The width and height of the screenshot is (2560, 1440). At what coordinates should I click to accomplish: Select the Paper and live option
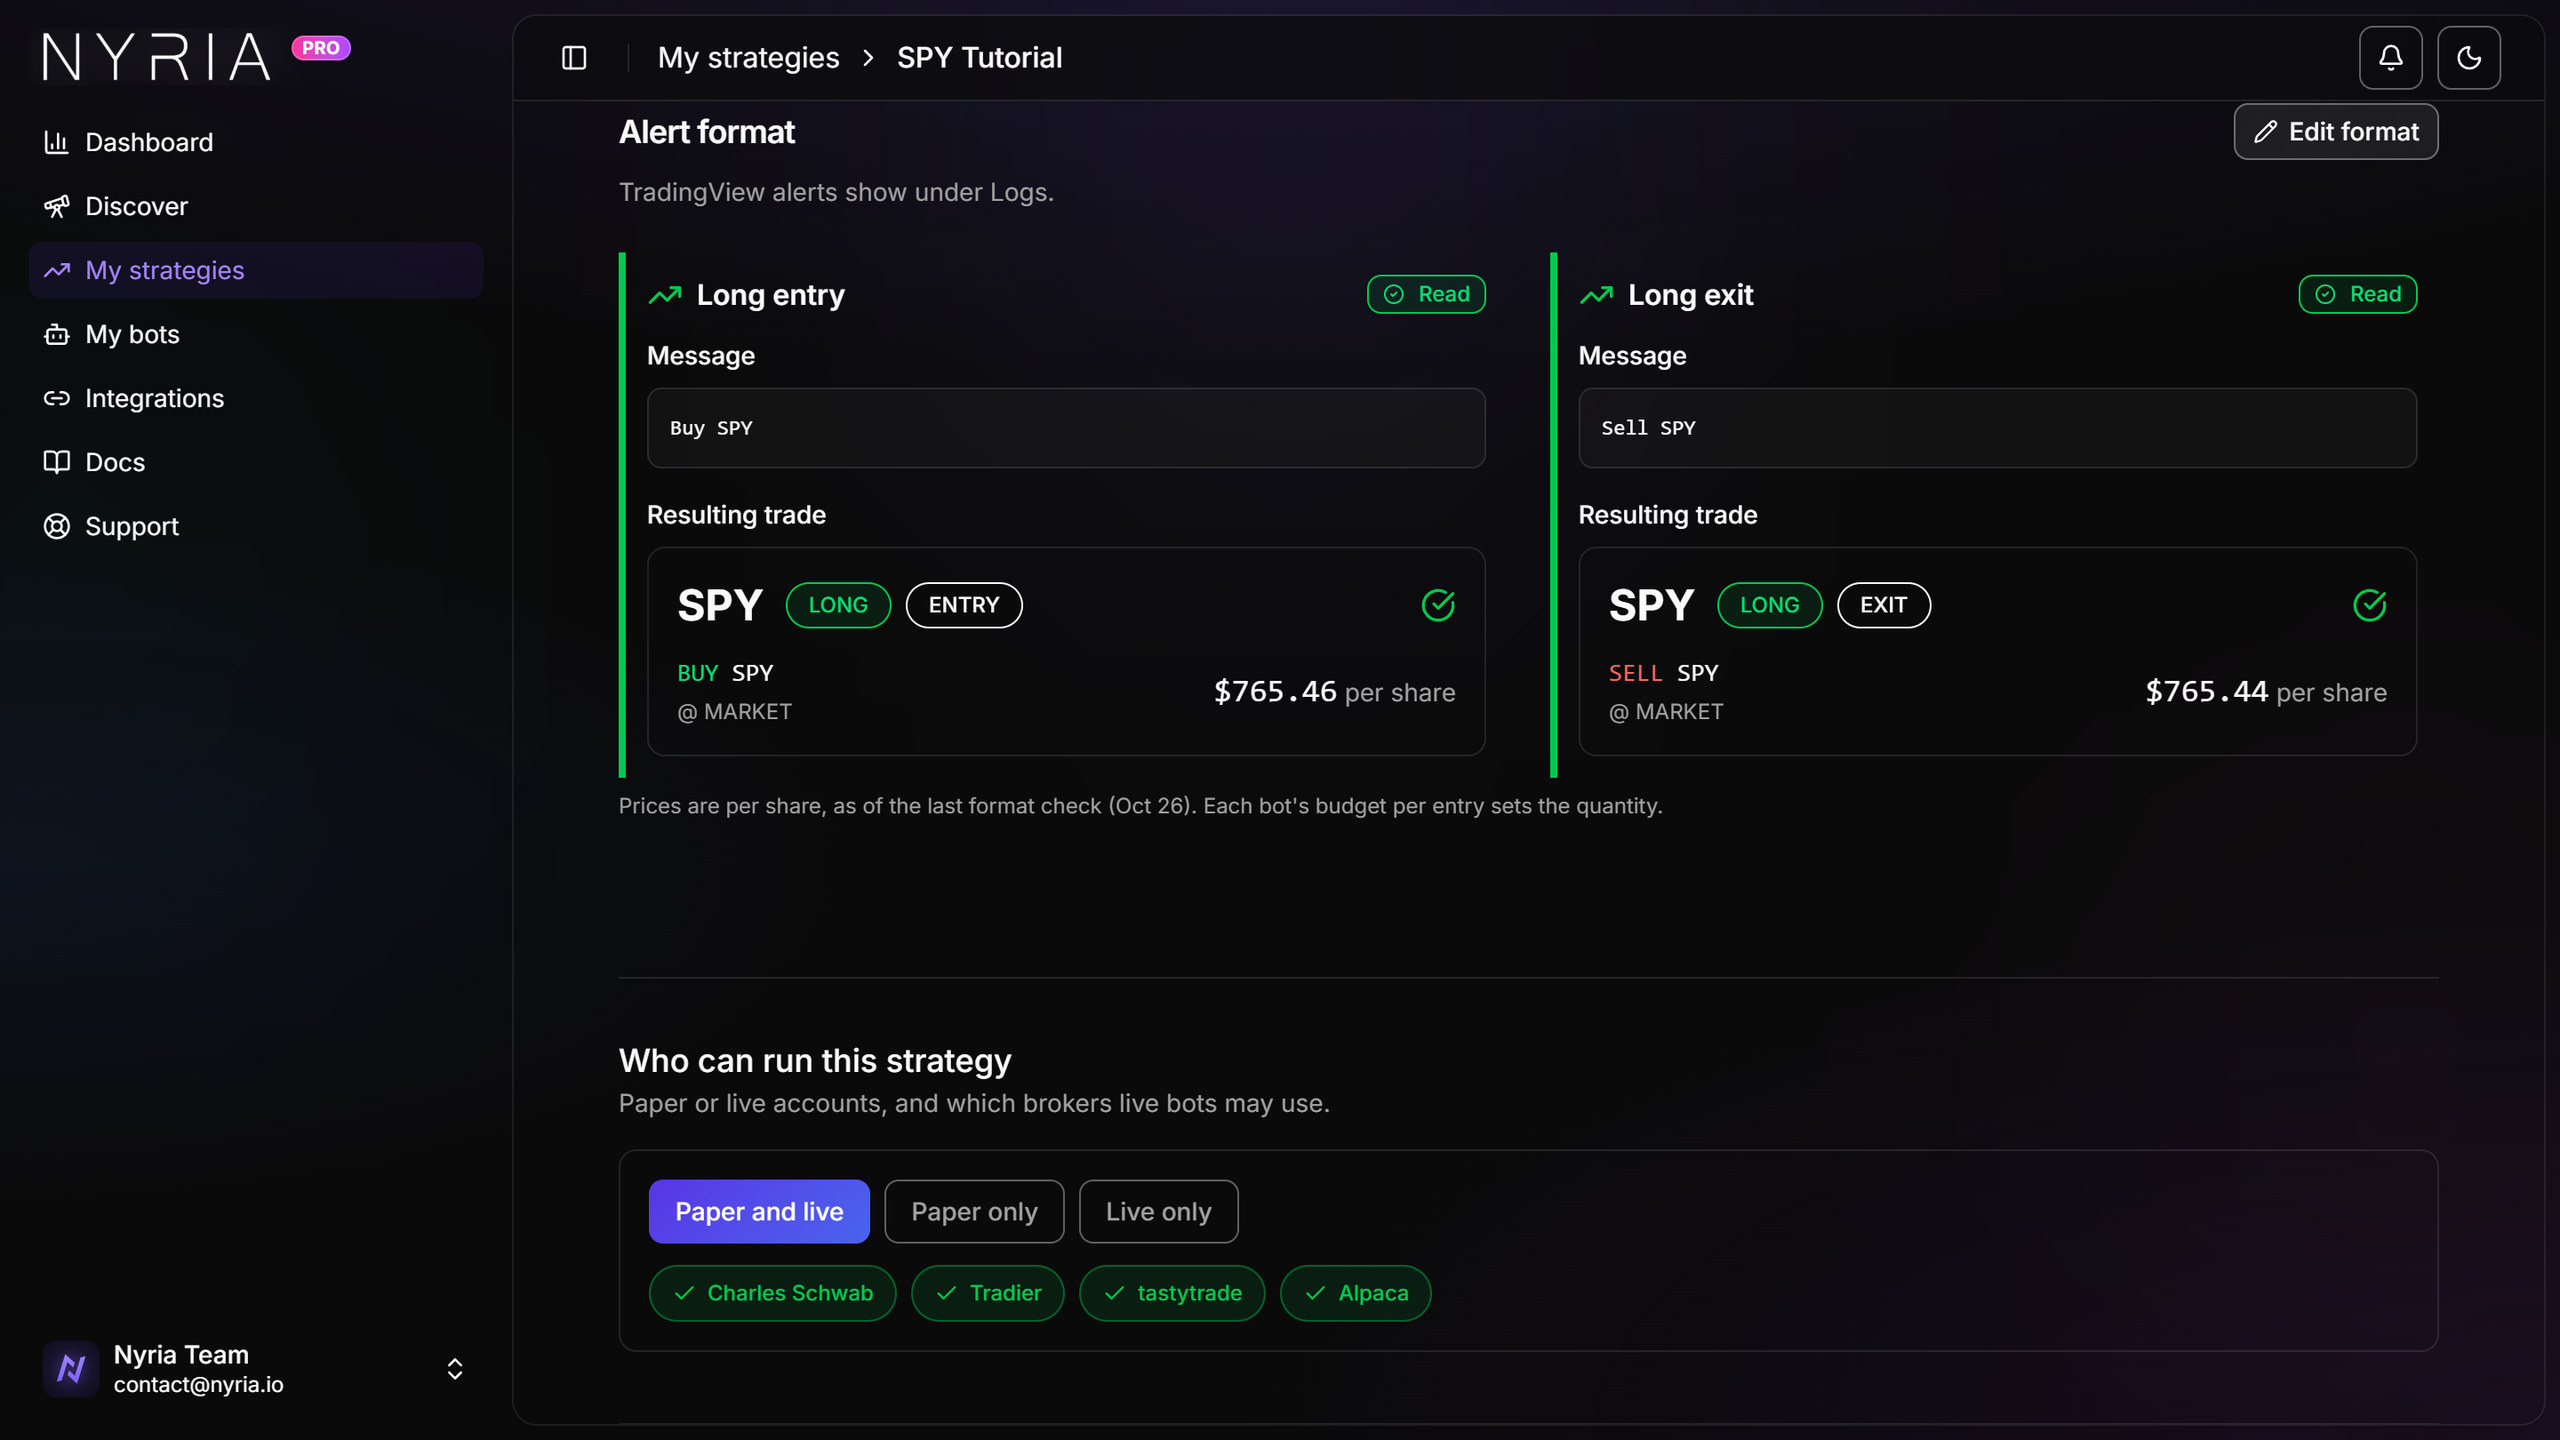(x=759, y=1211)
